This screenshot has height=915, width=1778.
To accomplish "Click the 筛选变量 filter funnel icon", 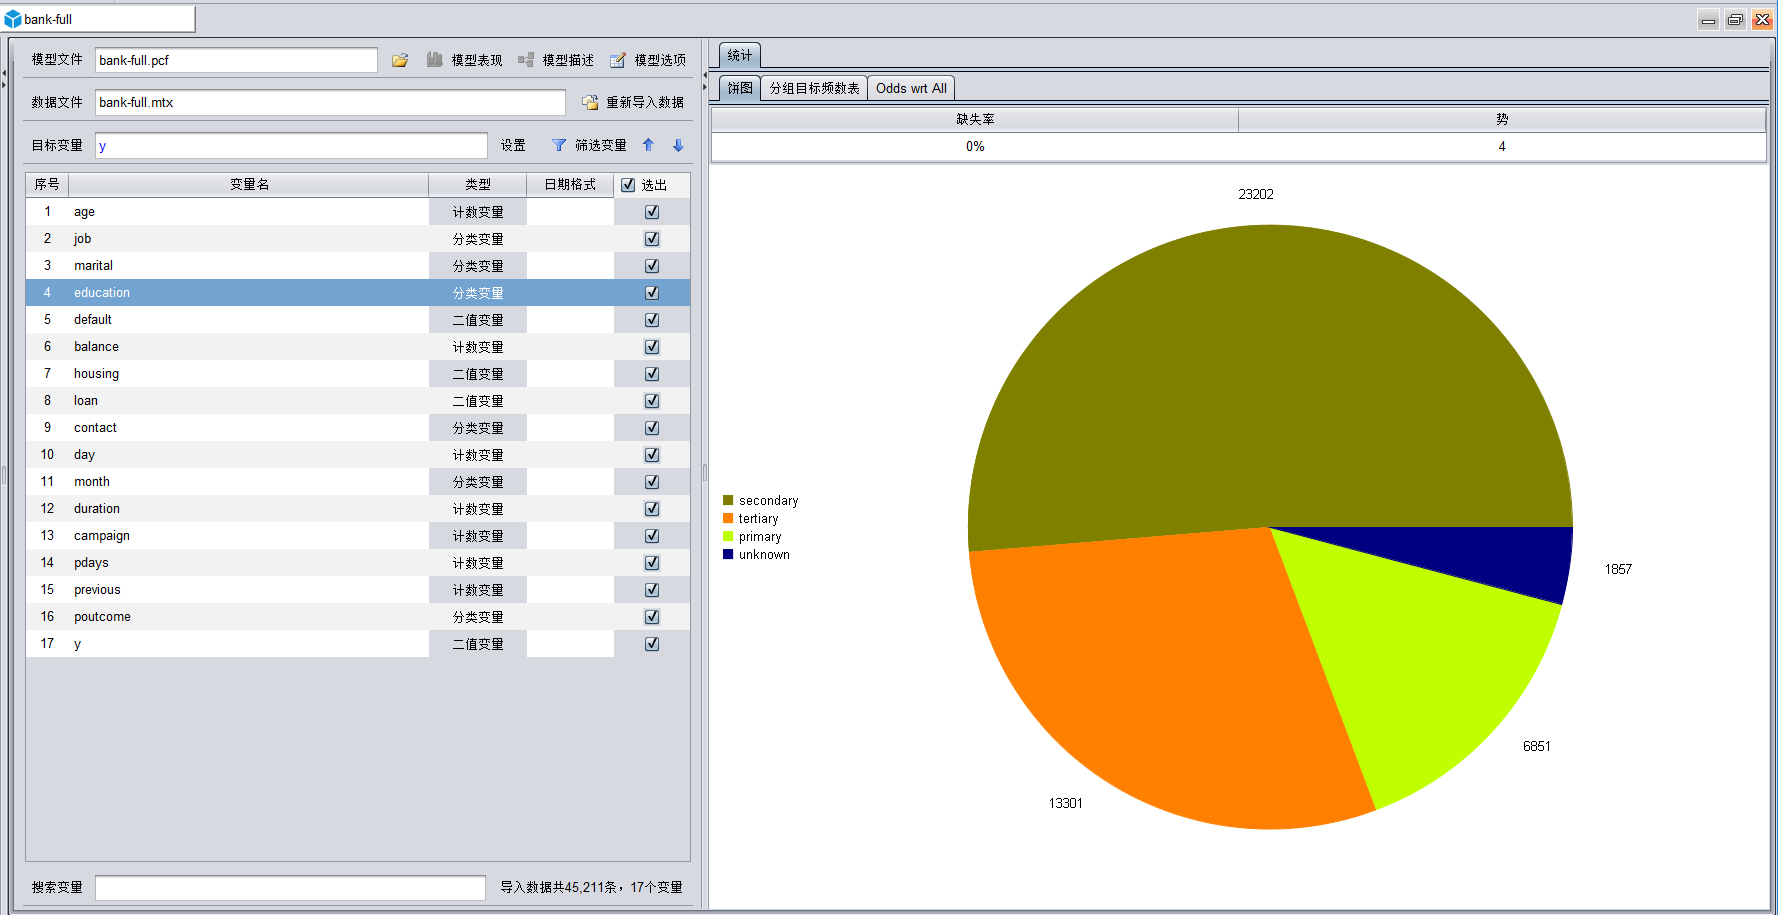I will (x=559, y=145).
